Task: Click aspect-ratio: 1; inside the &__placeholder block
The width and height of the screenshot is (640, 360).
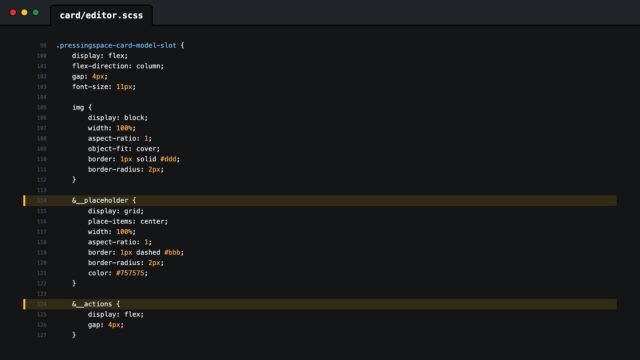Action: pyautogui.click(x=120, y=242)
